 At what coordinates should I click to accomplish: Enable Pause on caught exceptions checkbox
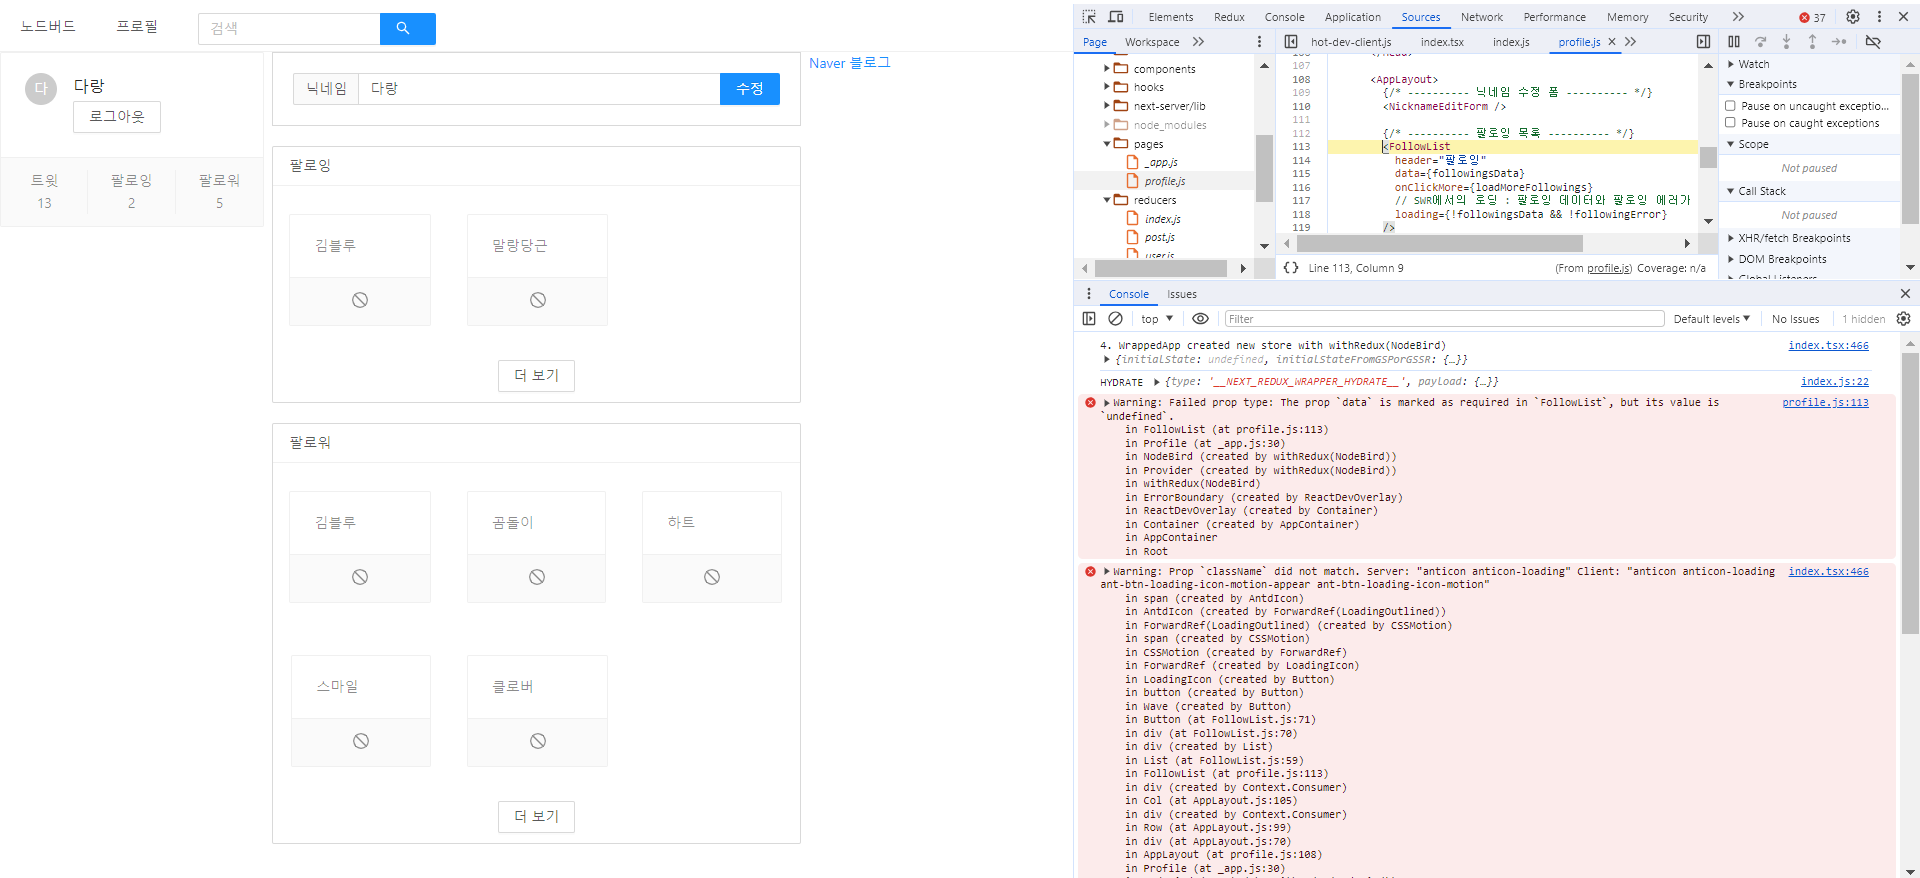click(1730, 123)
